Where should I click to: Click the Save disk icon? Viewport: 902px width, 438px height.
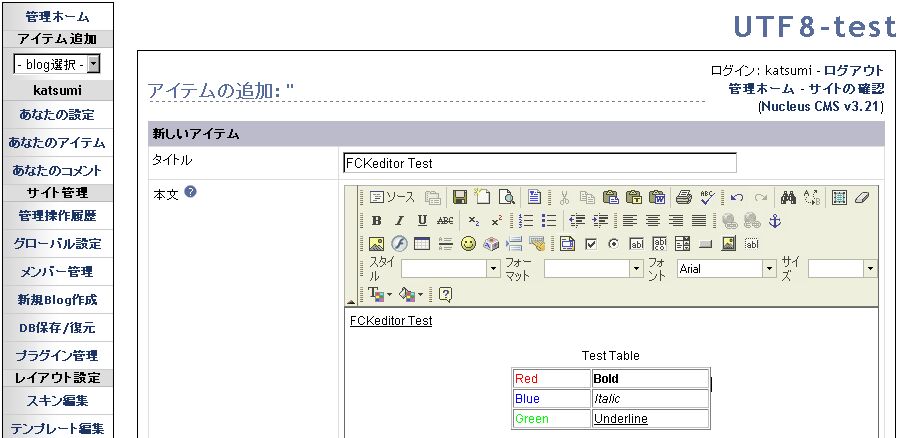[x=460, y=197]
